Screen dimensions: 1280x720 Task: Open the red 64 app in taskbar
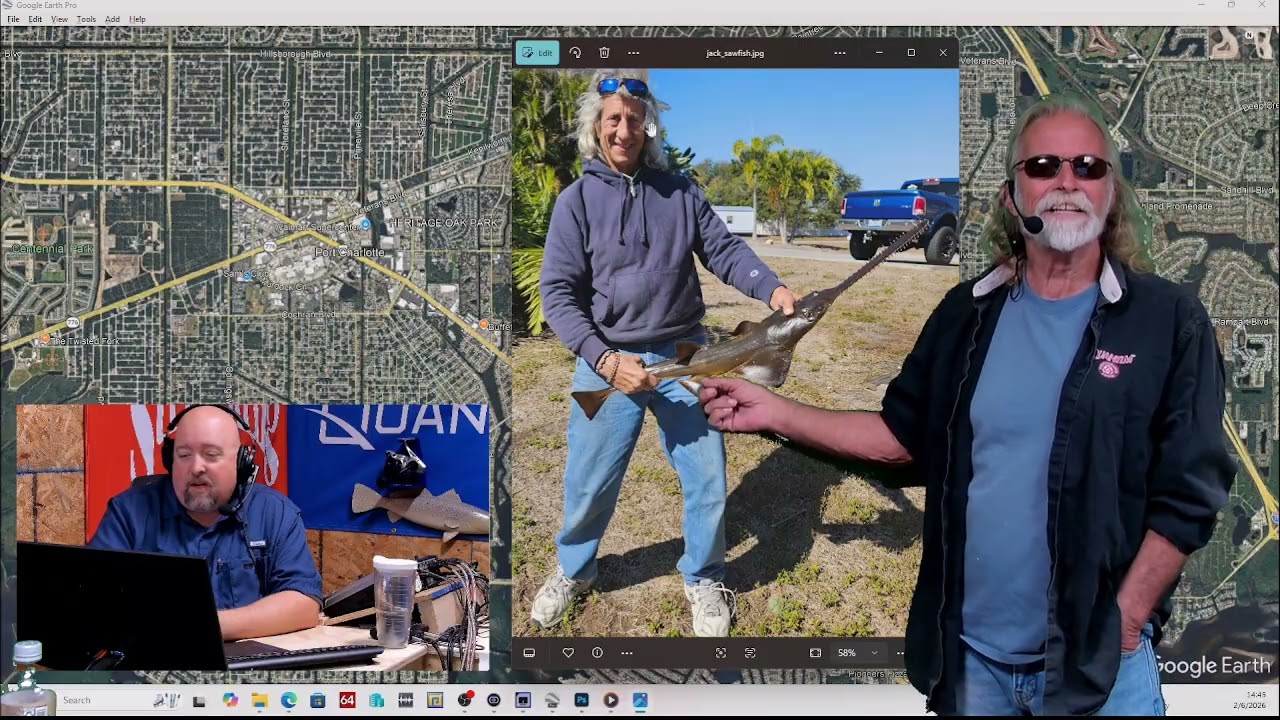tap(347, 701)
